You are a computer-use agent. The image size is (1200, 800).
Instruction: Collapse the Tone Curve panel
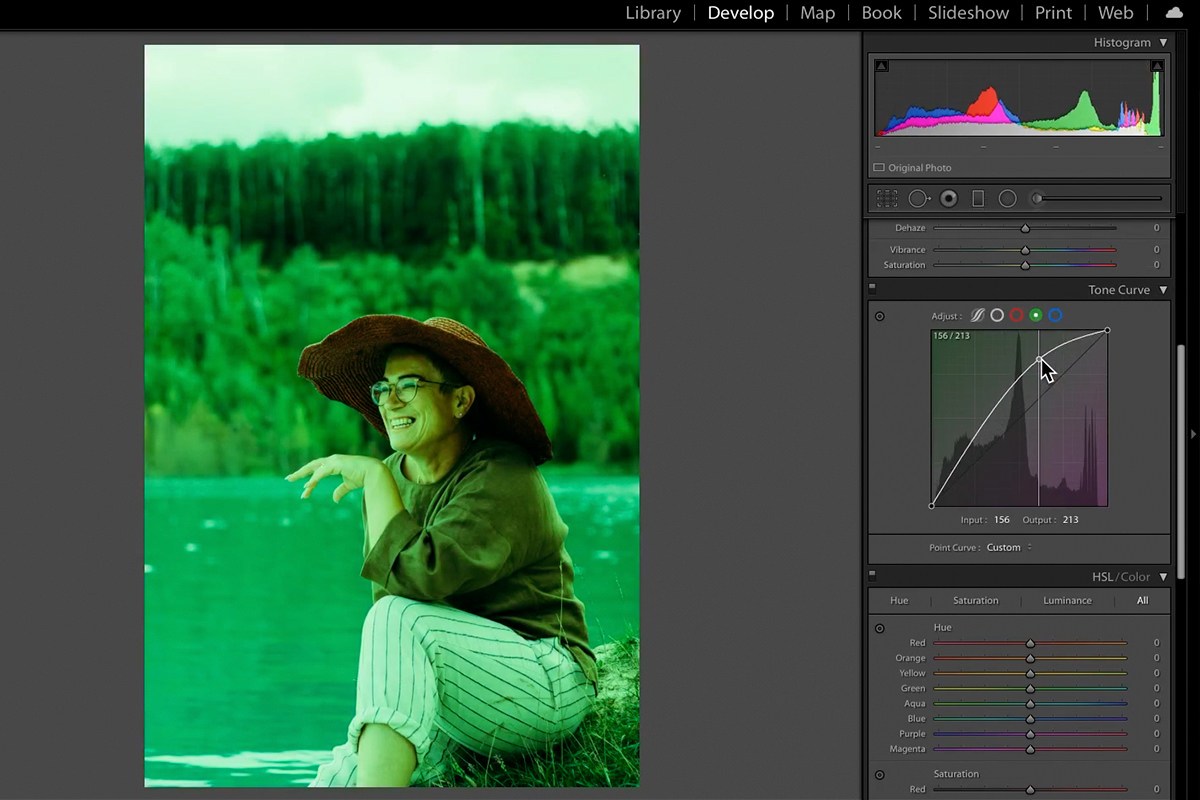1163,290
